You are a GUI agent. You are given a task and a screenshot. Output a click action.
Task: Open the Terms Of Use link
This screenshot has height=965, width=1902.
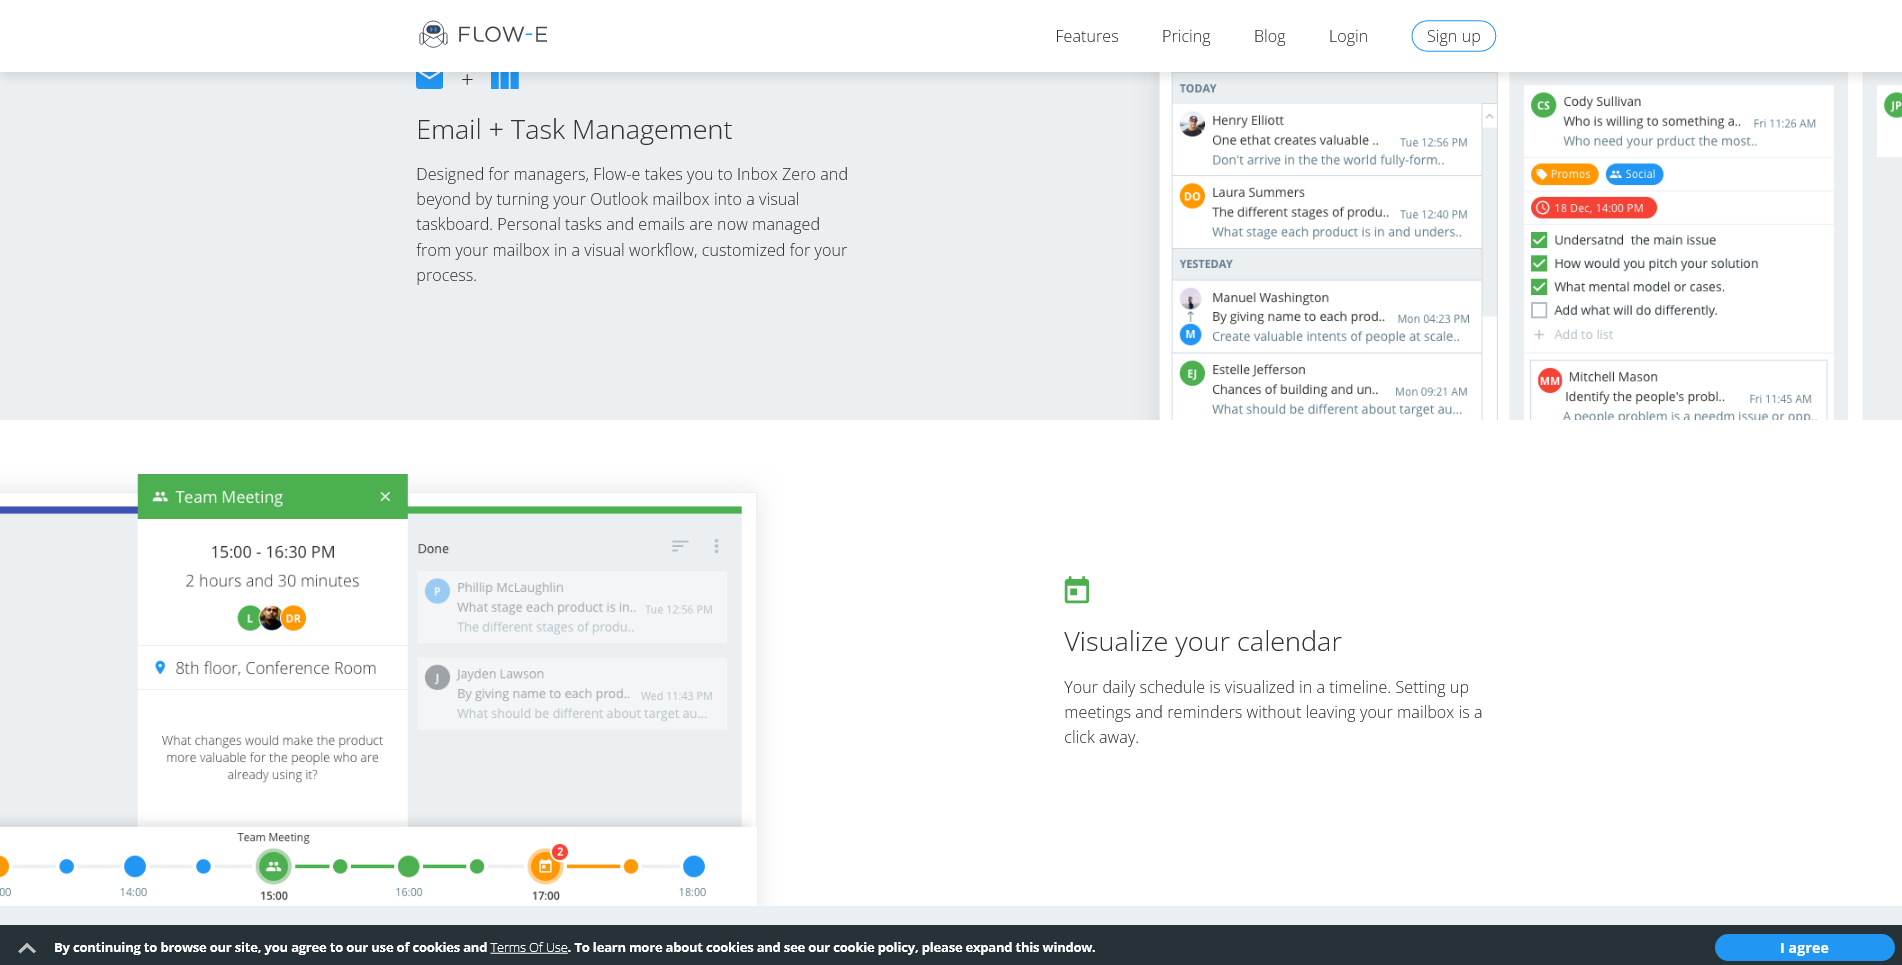pyautogui.click(x=529, y=948)
